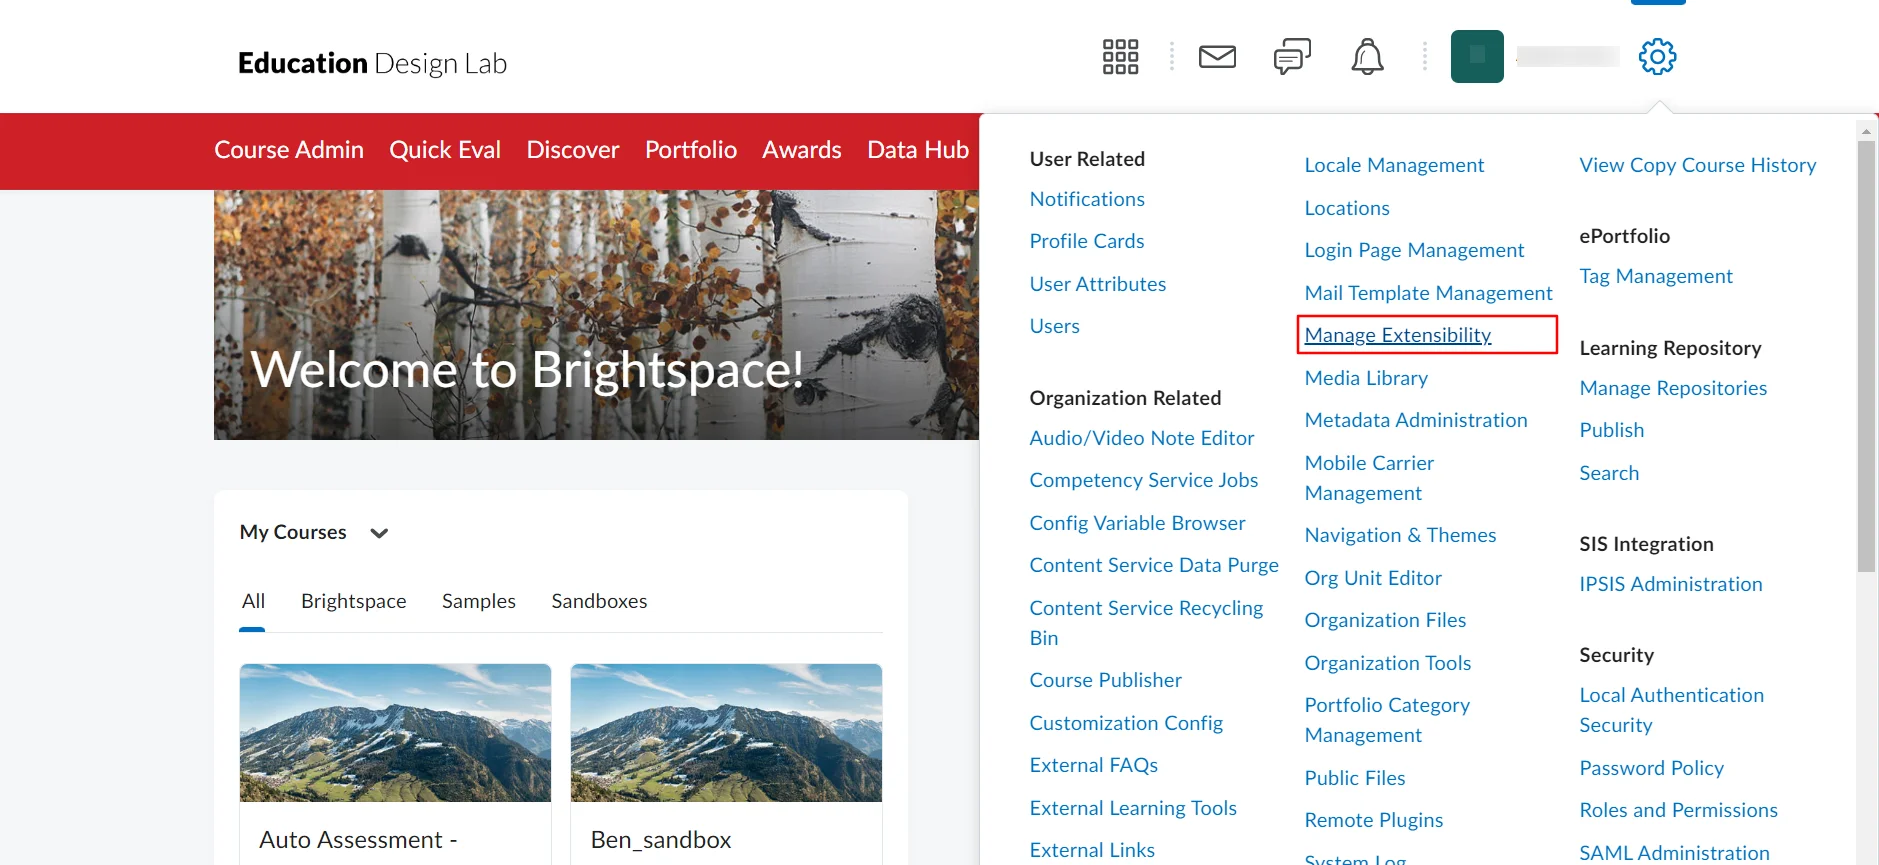Open ePortfolio Tag Management

click(1656, 276)
